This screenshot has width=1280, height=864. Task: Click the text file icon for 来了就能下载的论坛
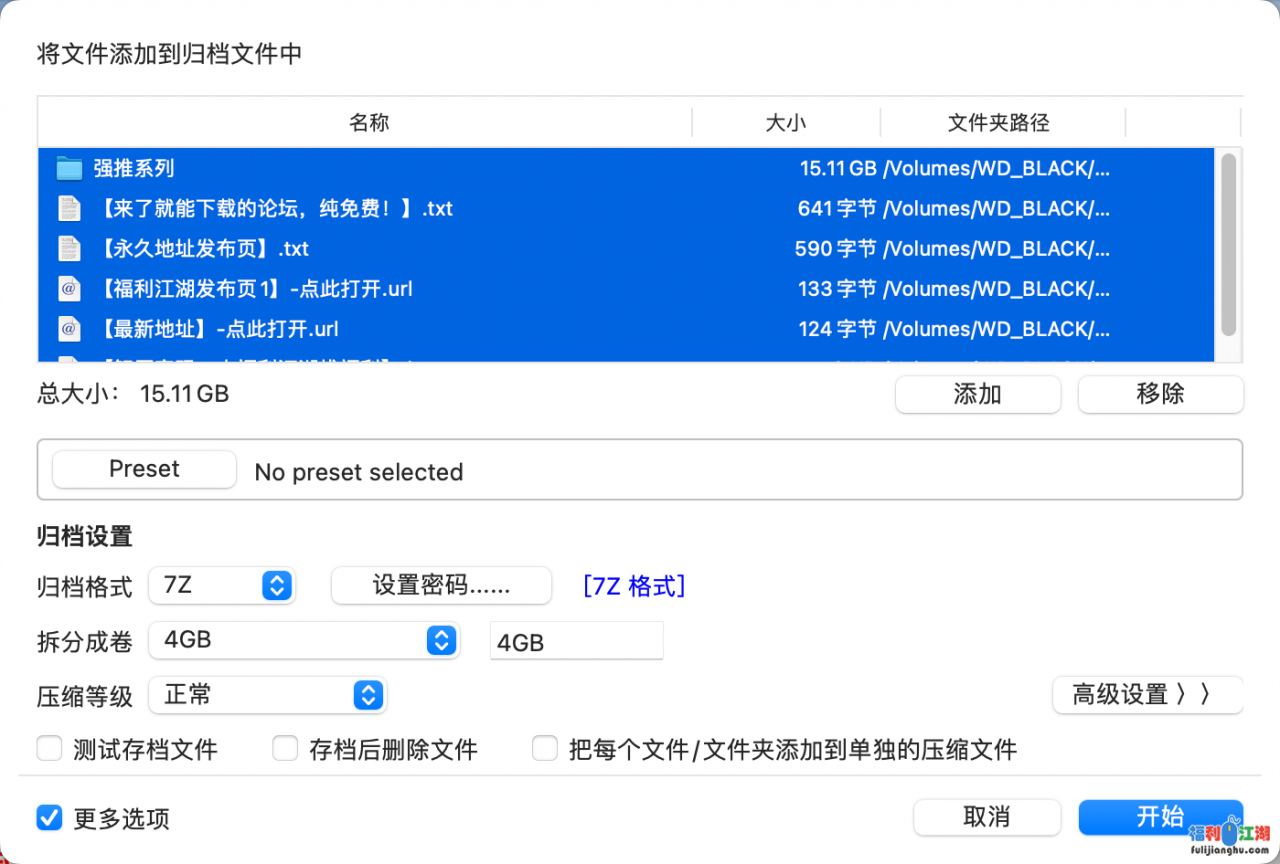(x=69, y=208)
